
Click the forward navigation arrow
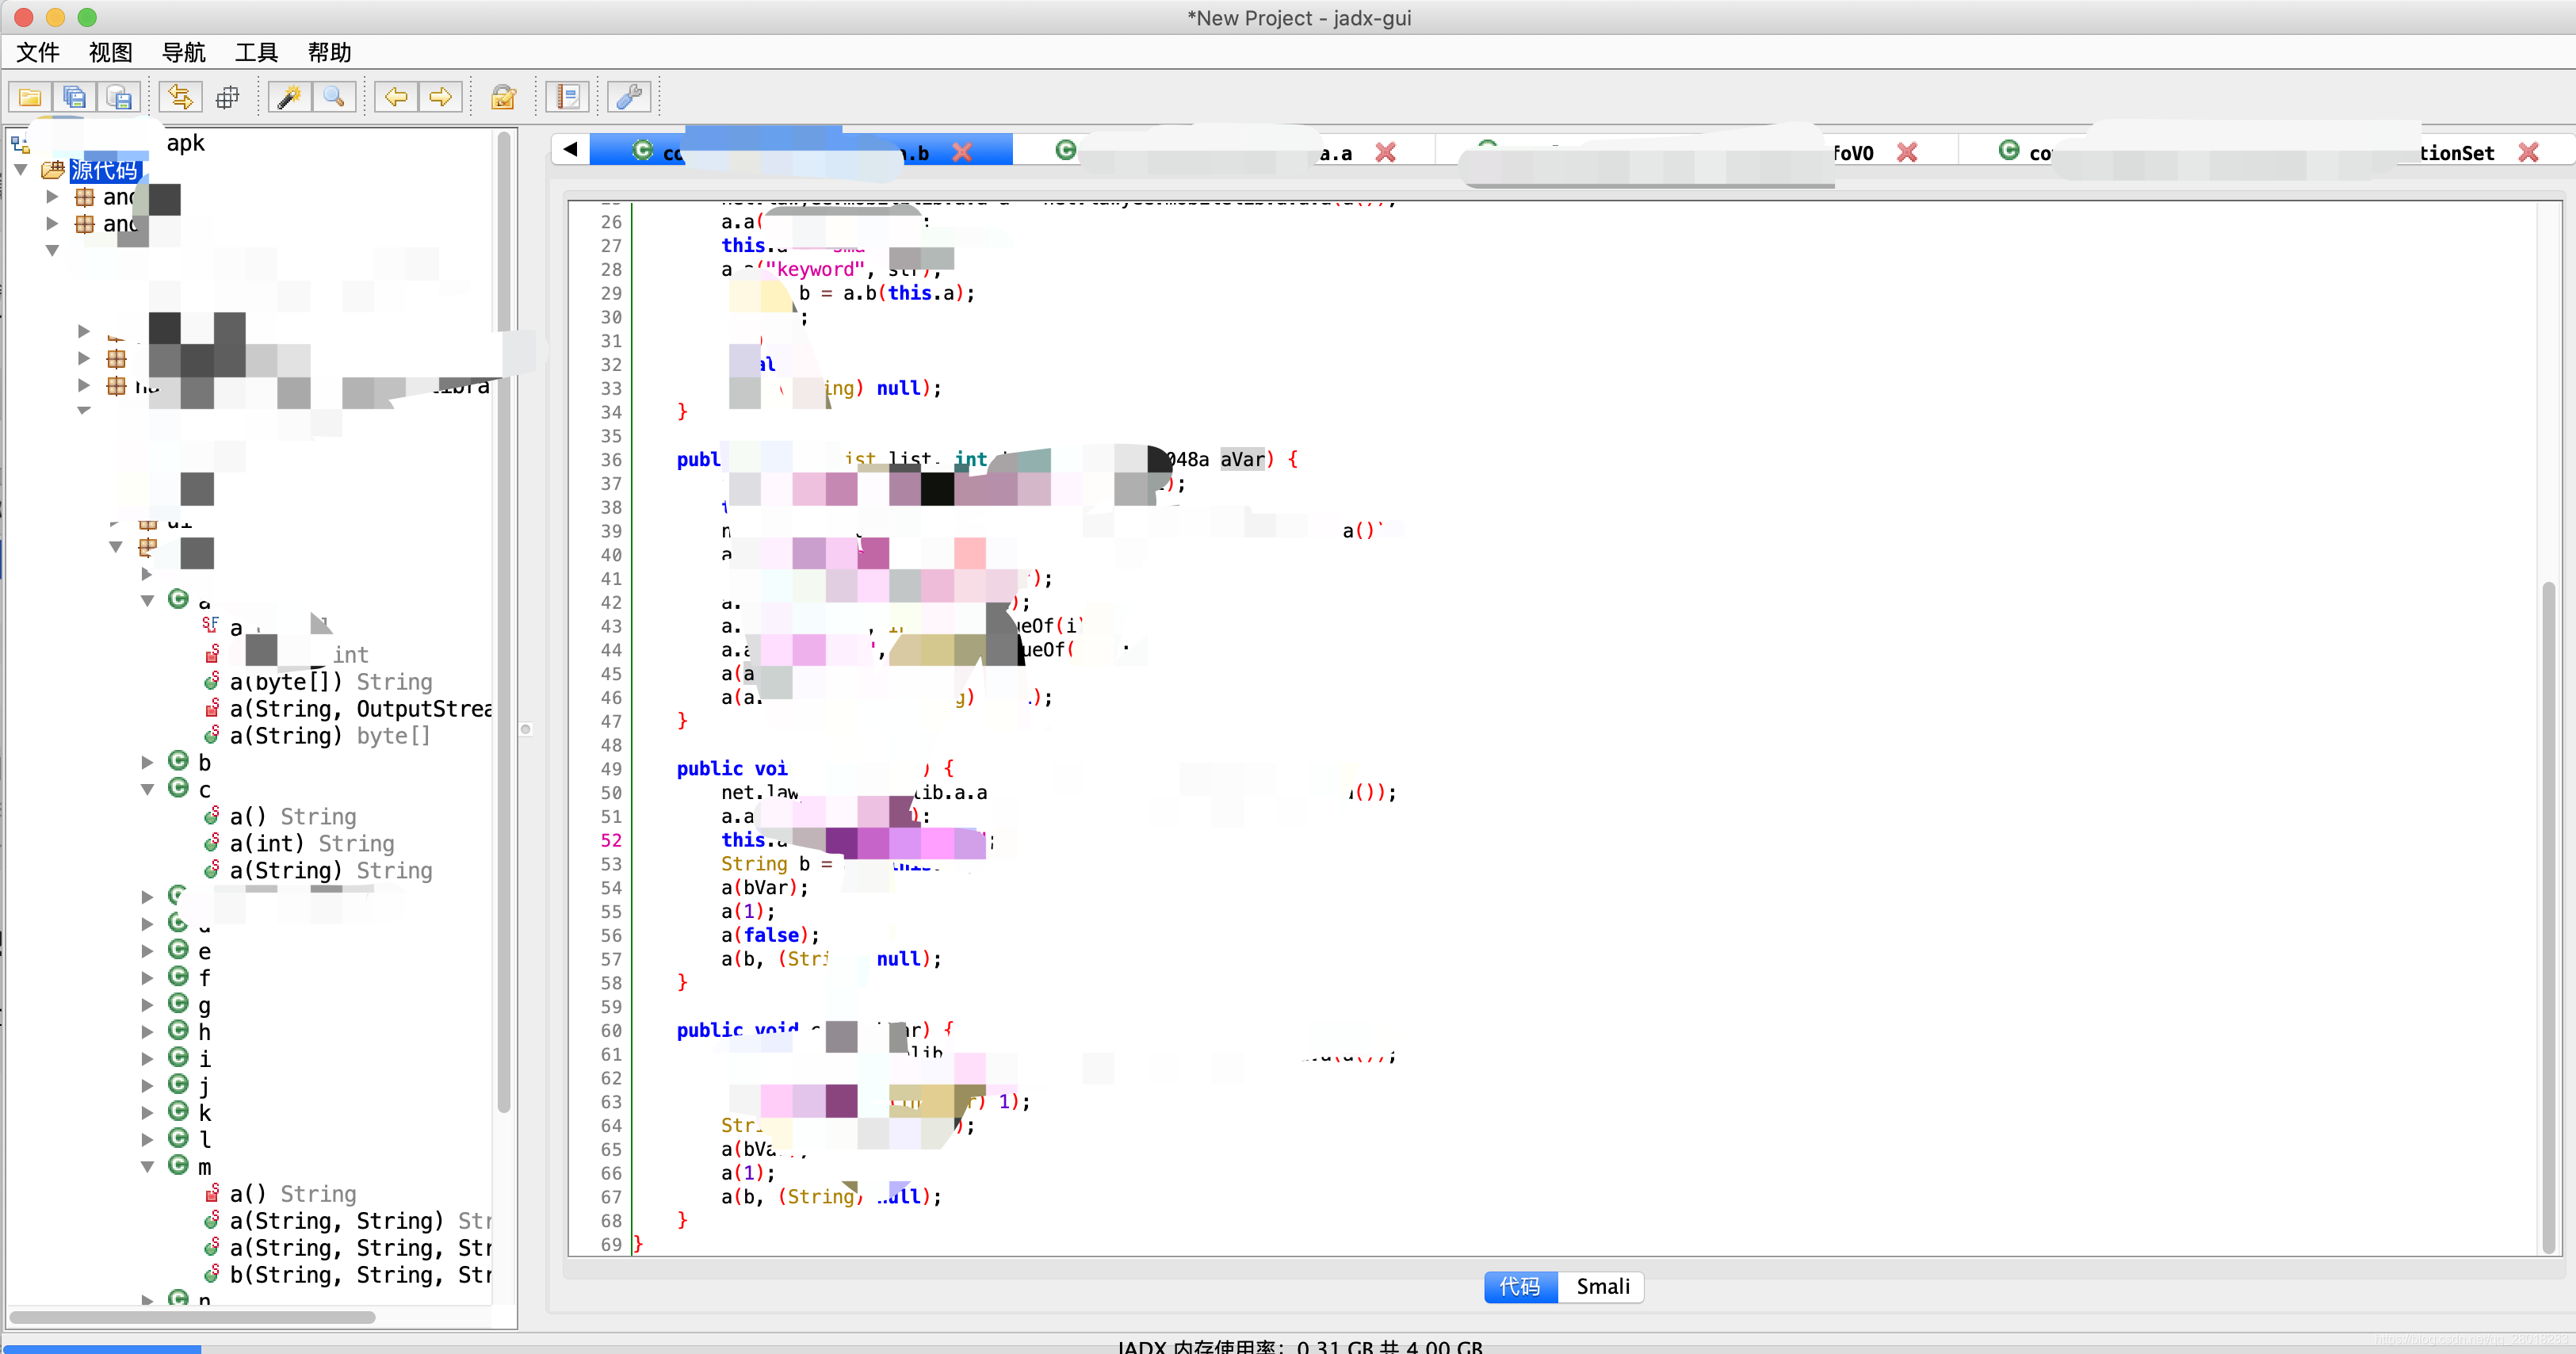[440, 97]
